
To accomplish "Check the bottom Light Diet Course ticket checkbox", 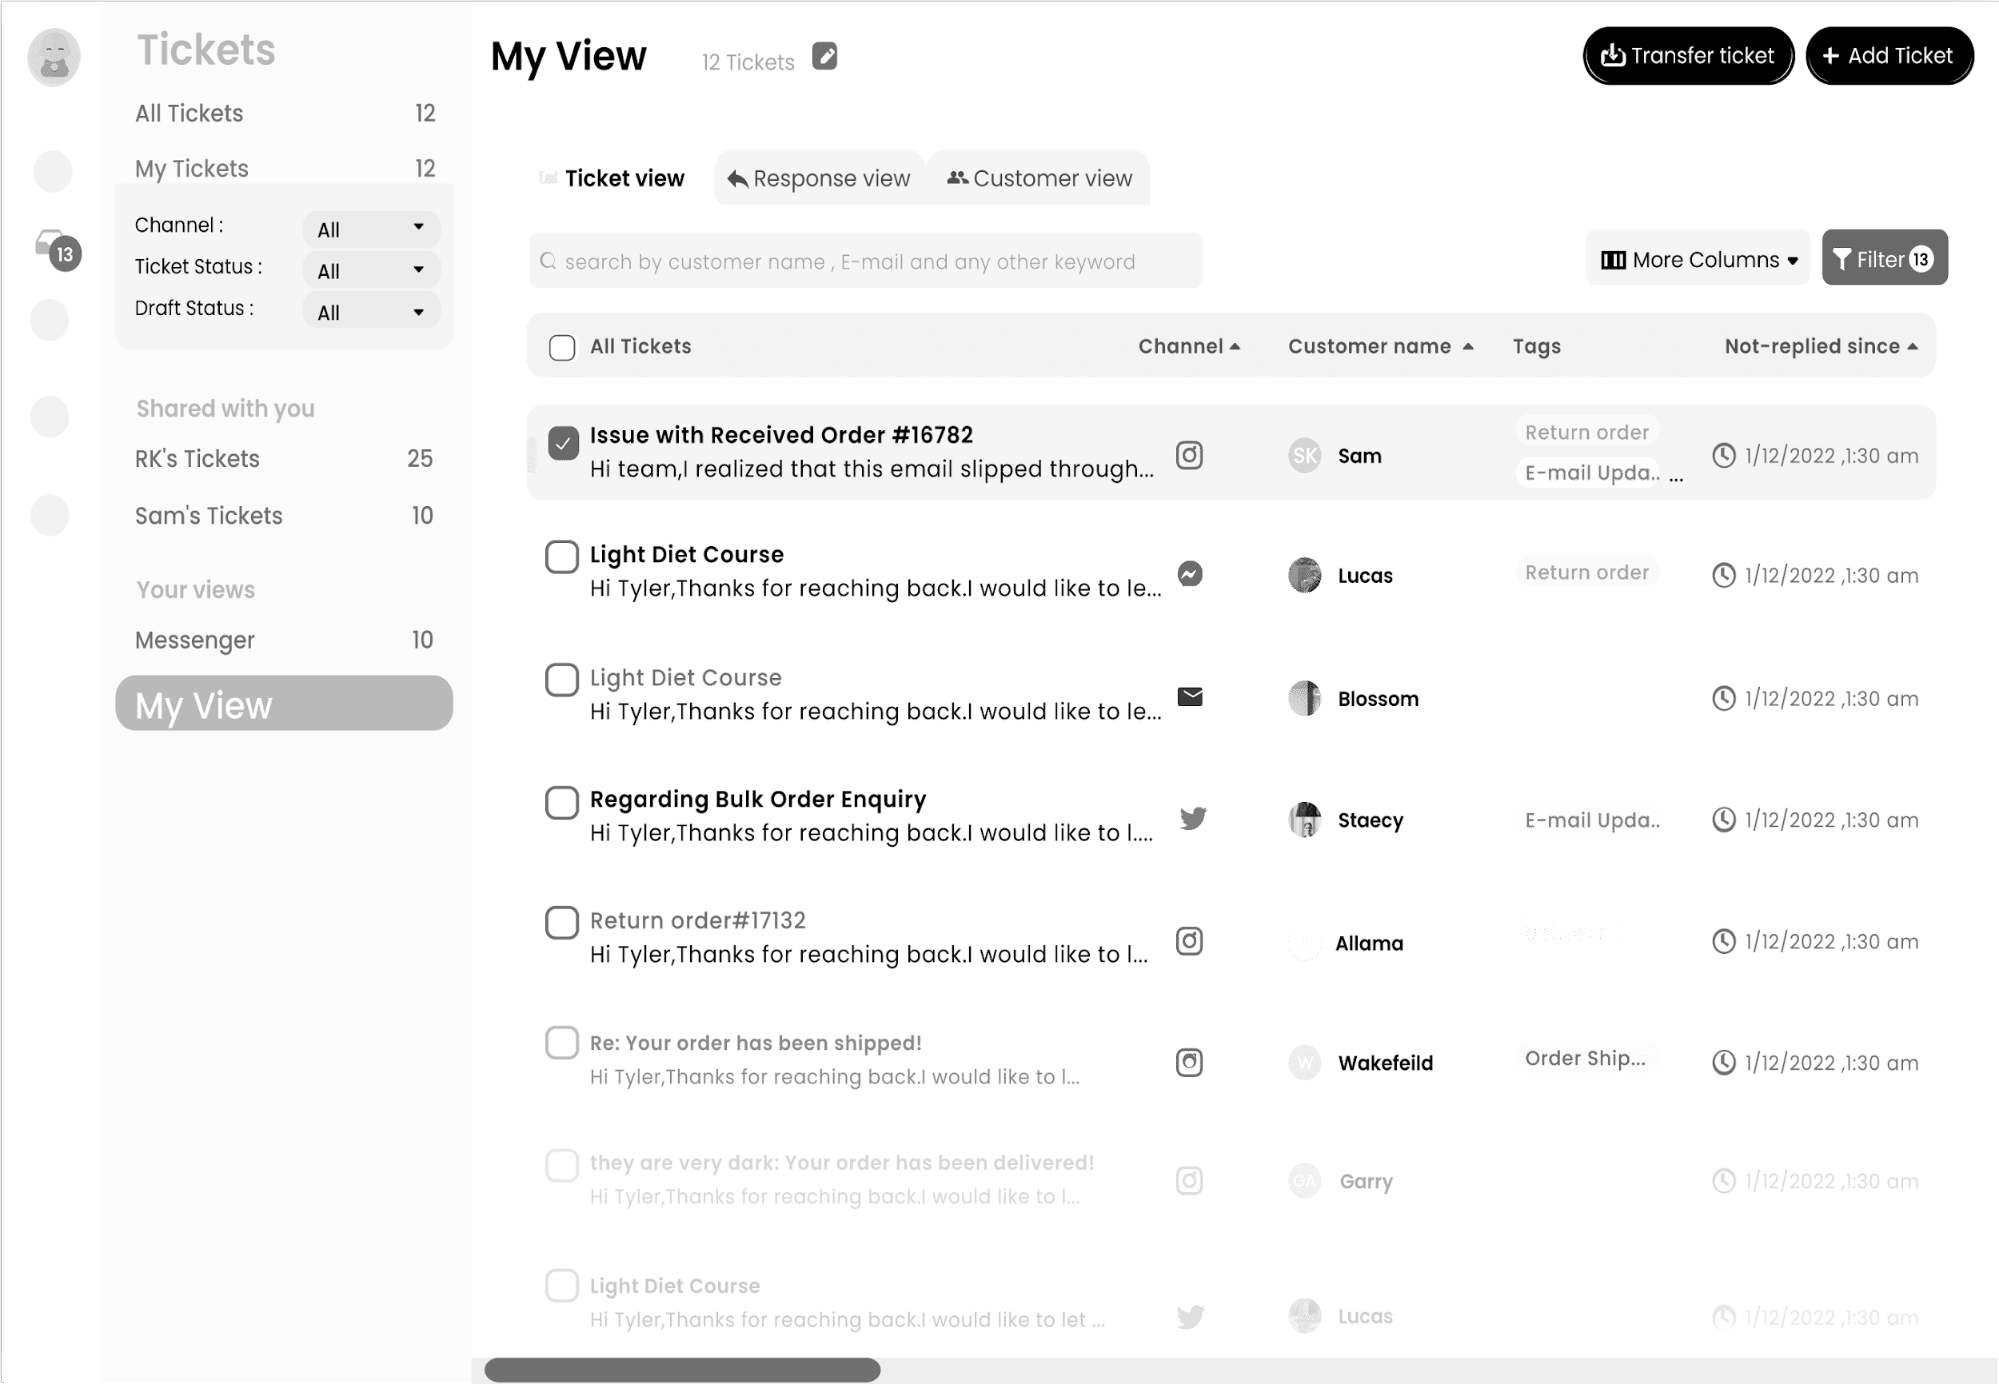I will click(562, 1285).
